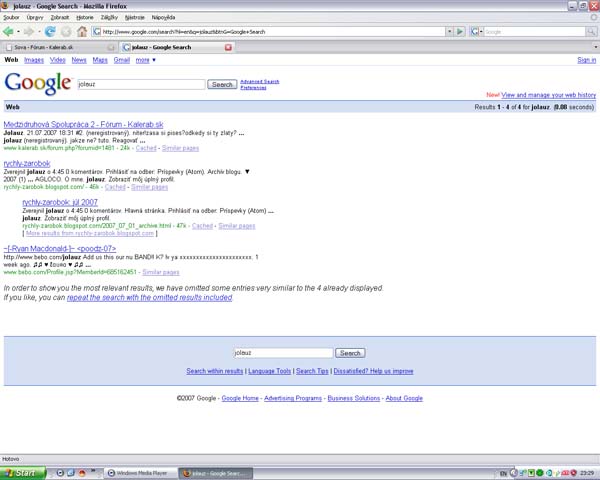Open the Zobrazit menu
Image resolution: width=600 pixels, height=480 pixels.
point(60,17)
